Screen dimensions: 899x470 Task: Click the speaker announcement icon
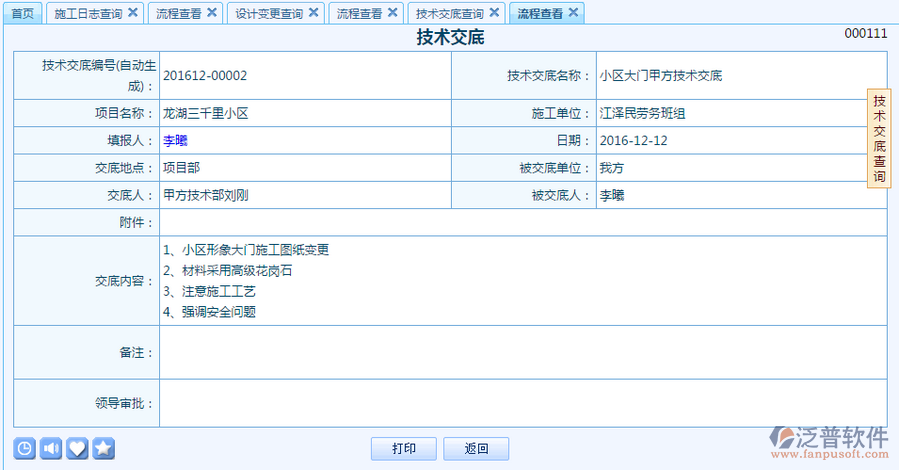point(51,448)
